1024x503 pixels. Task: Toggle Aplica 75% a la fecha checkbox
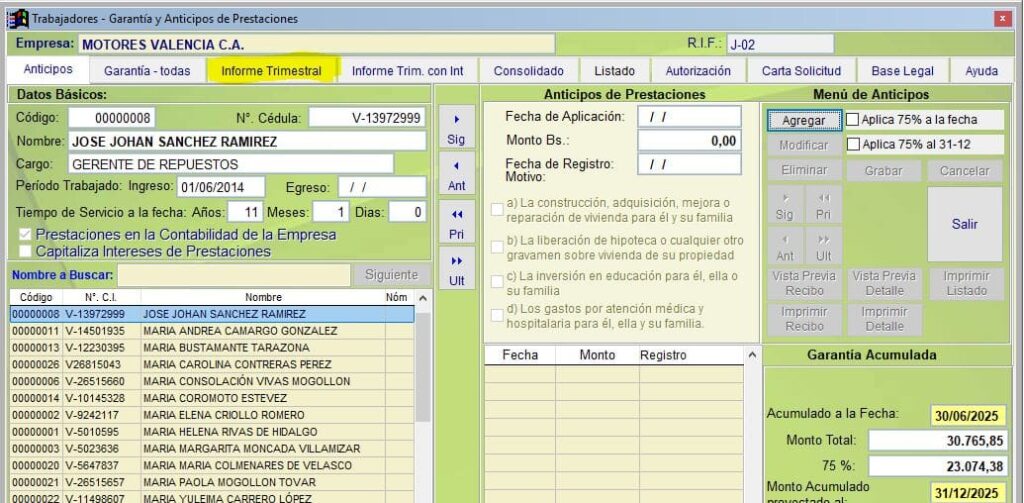click(x=853, y=120)
